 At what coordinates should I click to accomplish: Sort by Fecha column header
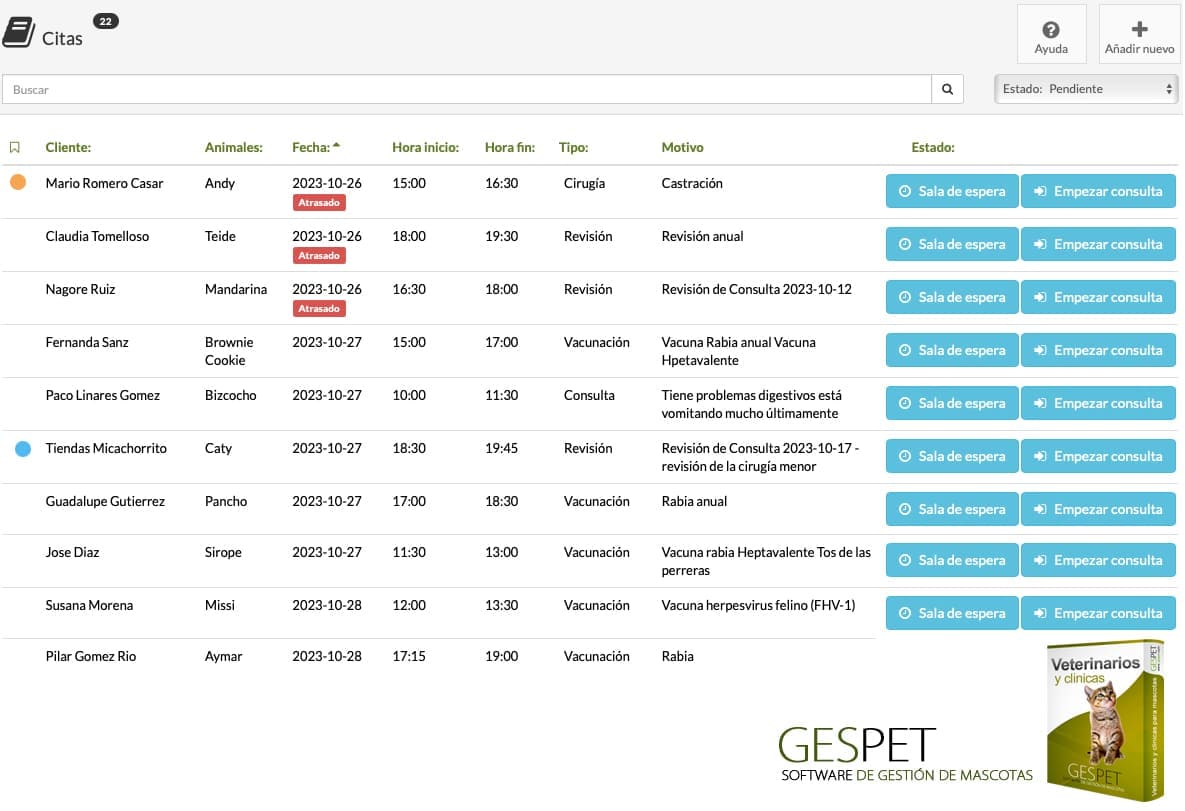316,147
